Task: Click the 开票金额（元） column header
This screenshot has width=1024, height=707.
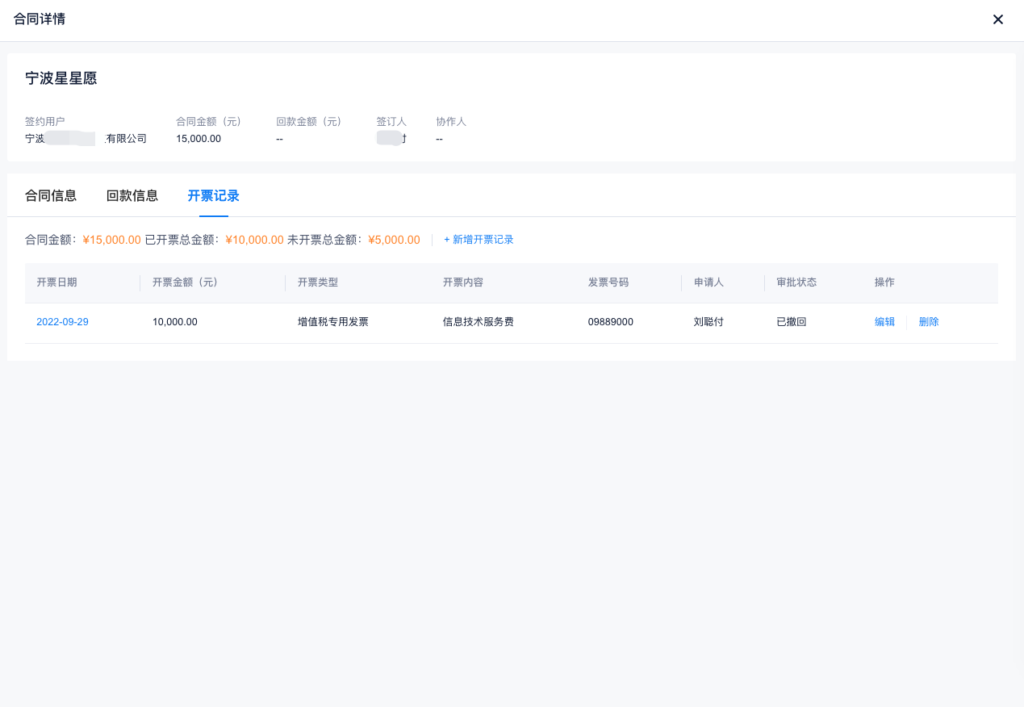Action: [x=185, y=283]
